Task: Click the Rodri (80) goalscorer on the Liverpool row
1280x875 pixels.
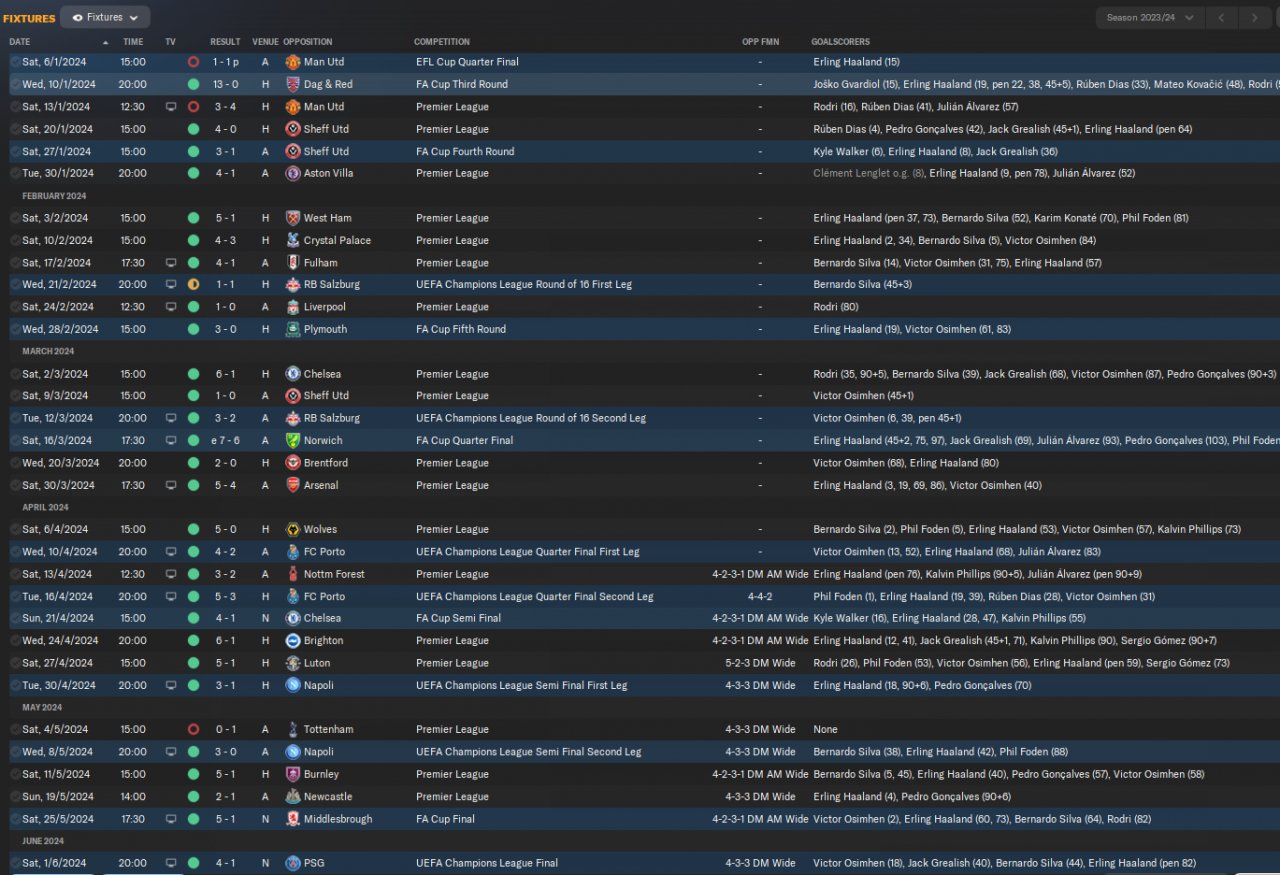Action: (837, 307)
